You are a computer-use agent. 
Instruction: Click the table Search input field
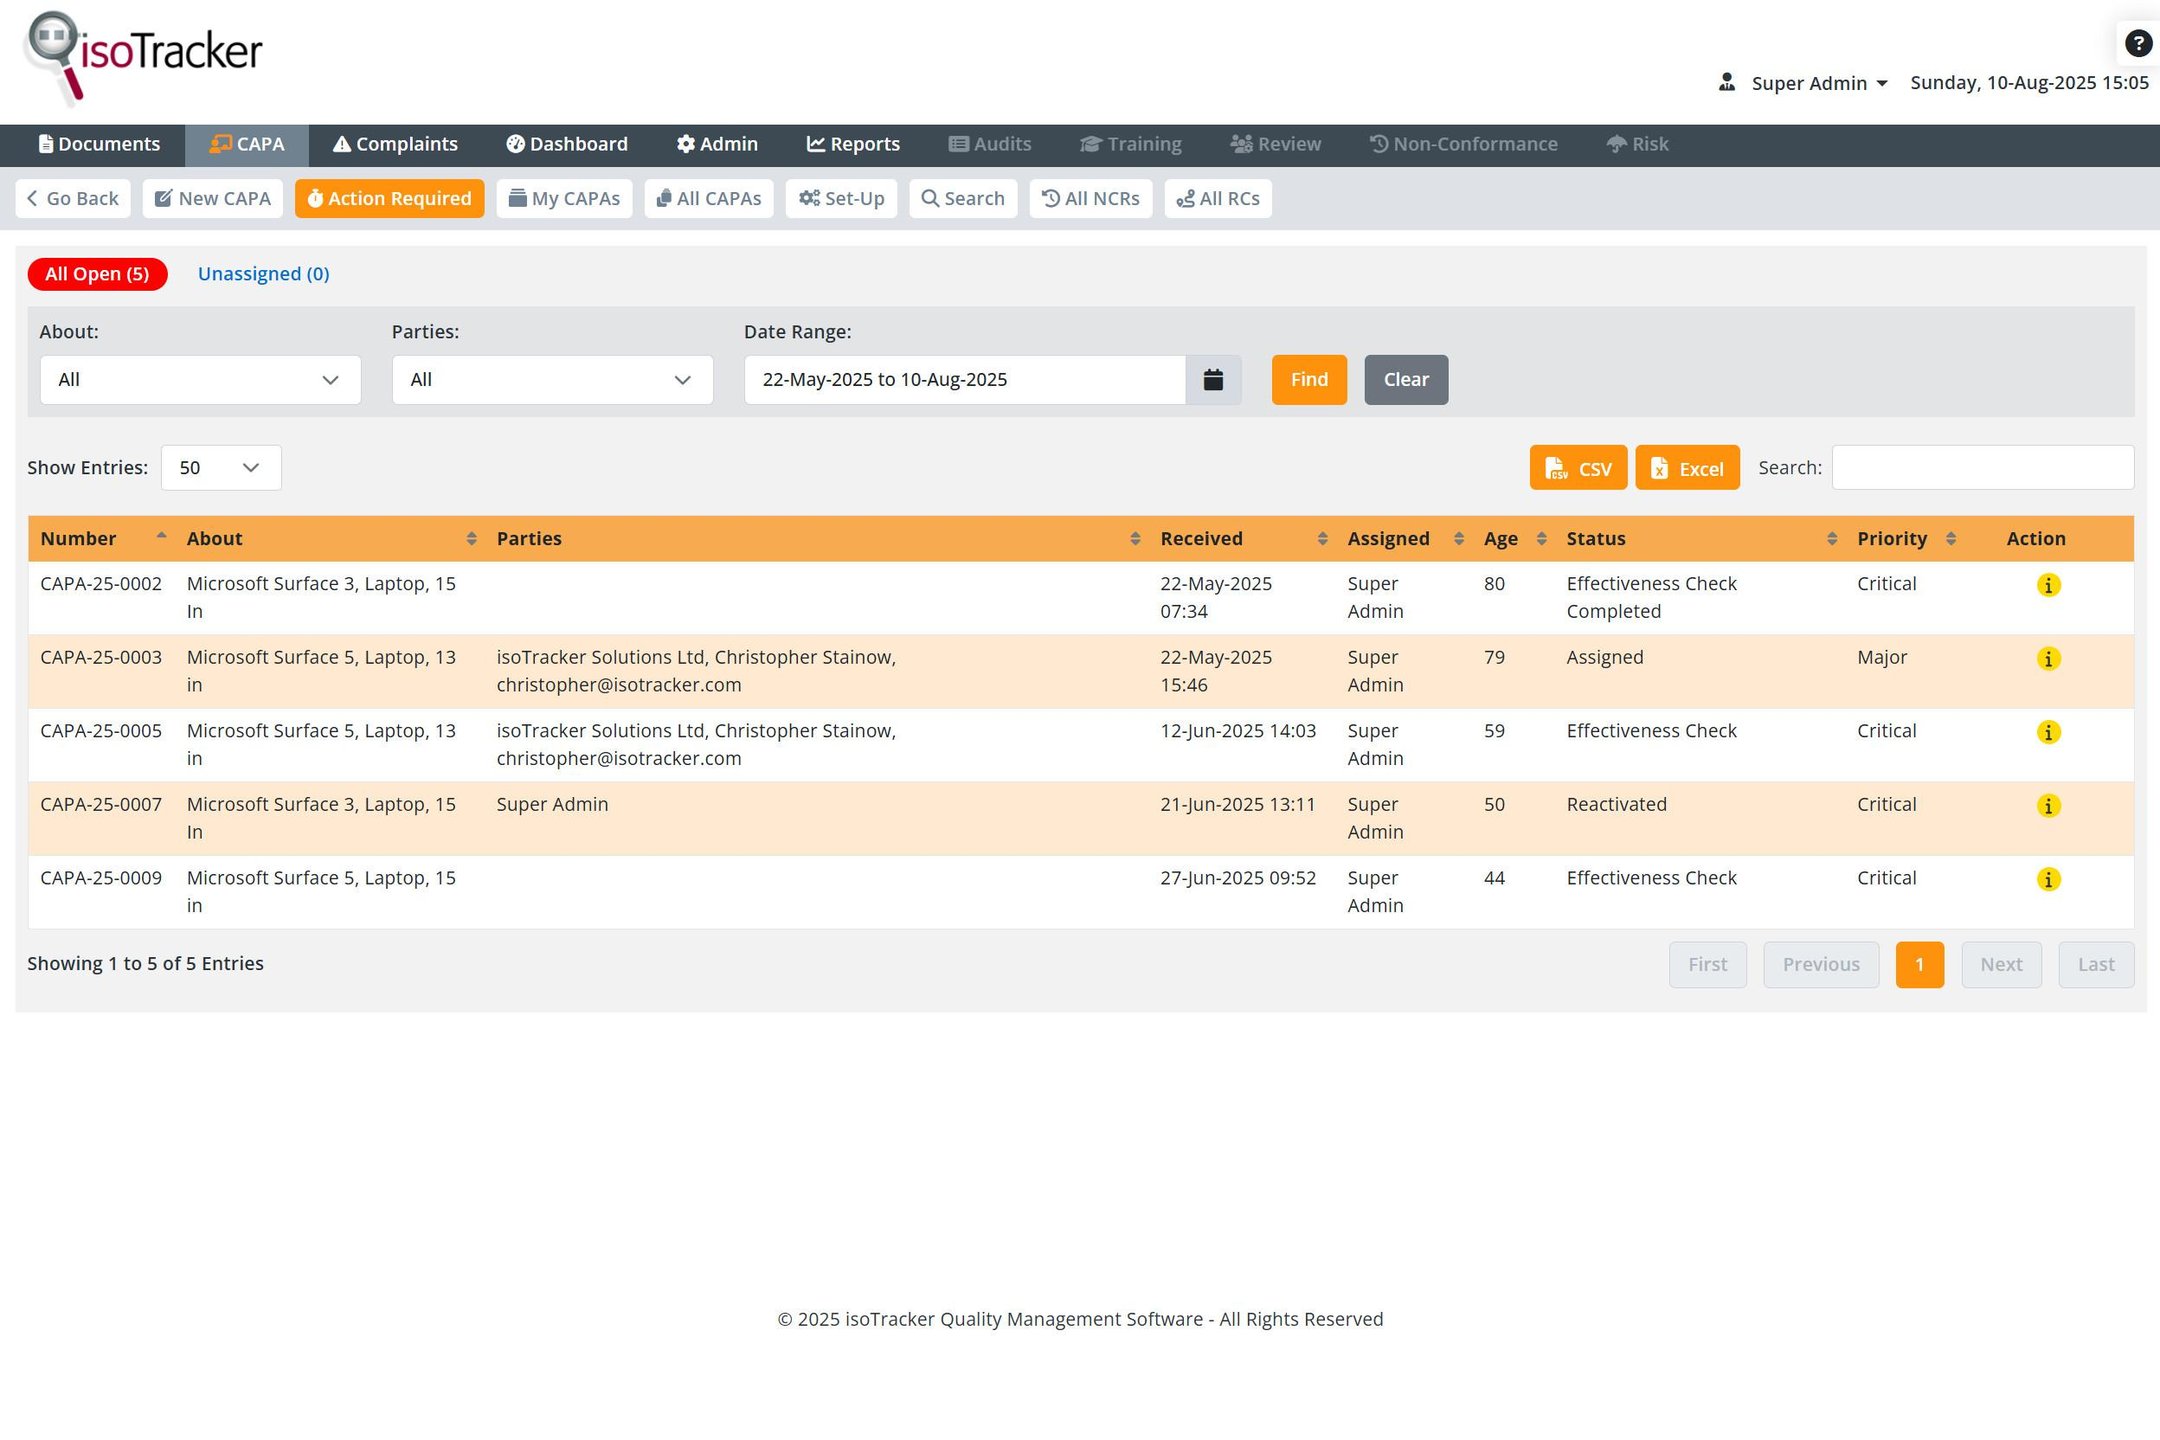1982,468
